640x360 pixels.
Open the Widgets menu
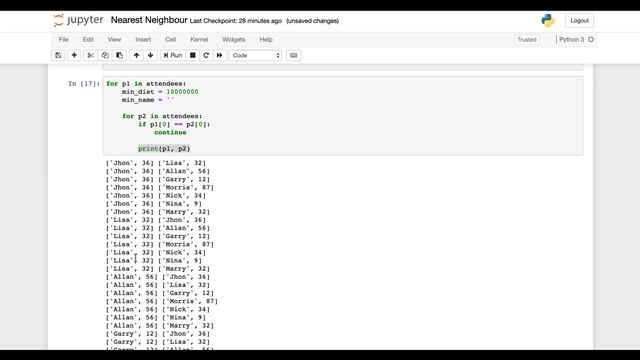tap(234, 40)
